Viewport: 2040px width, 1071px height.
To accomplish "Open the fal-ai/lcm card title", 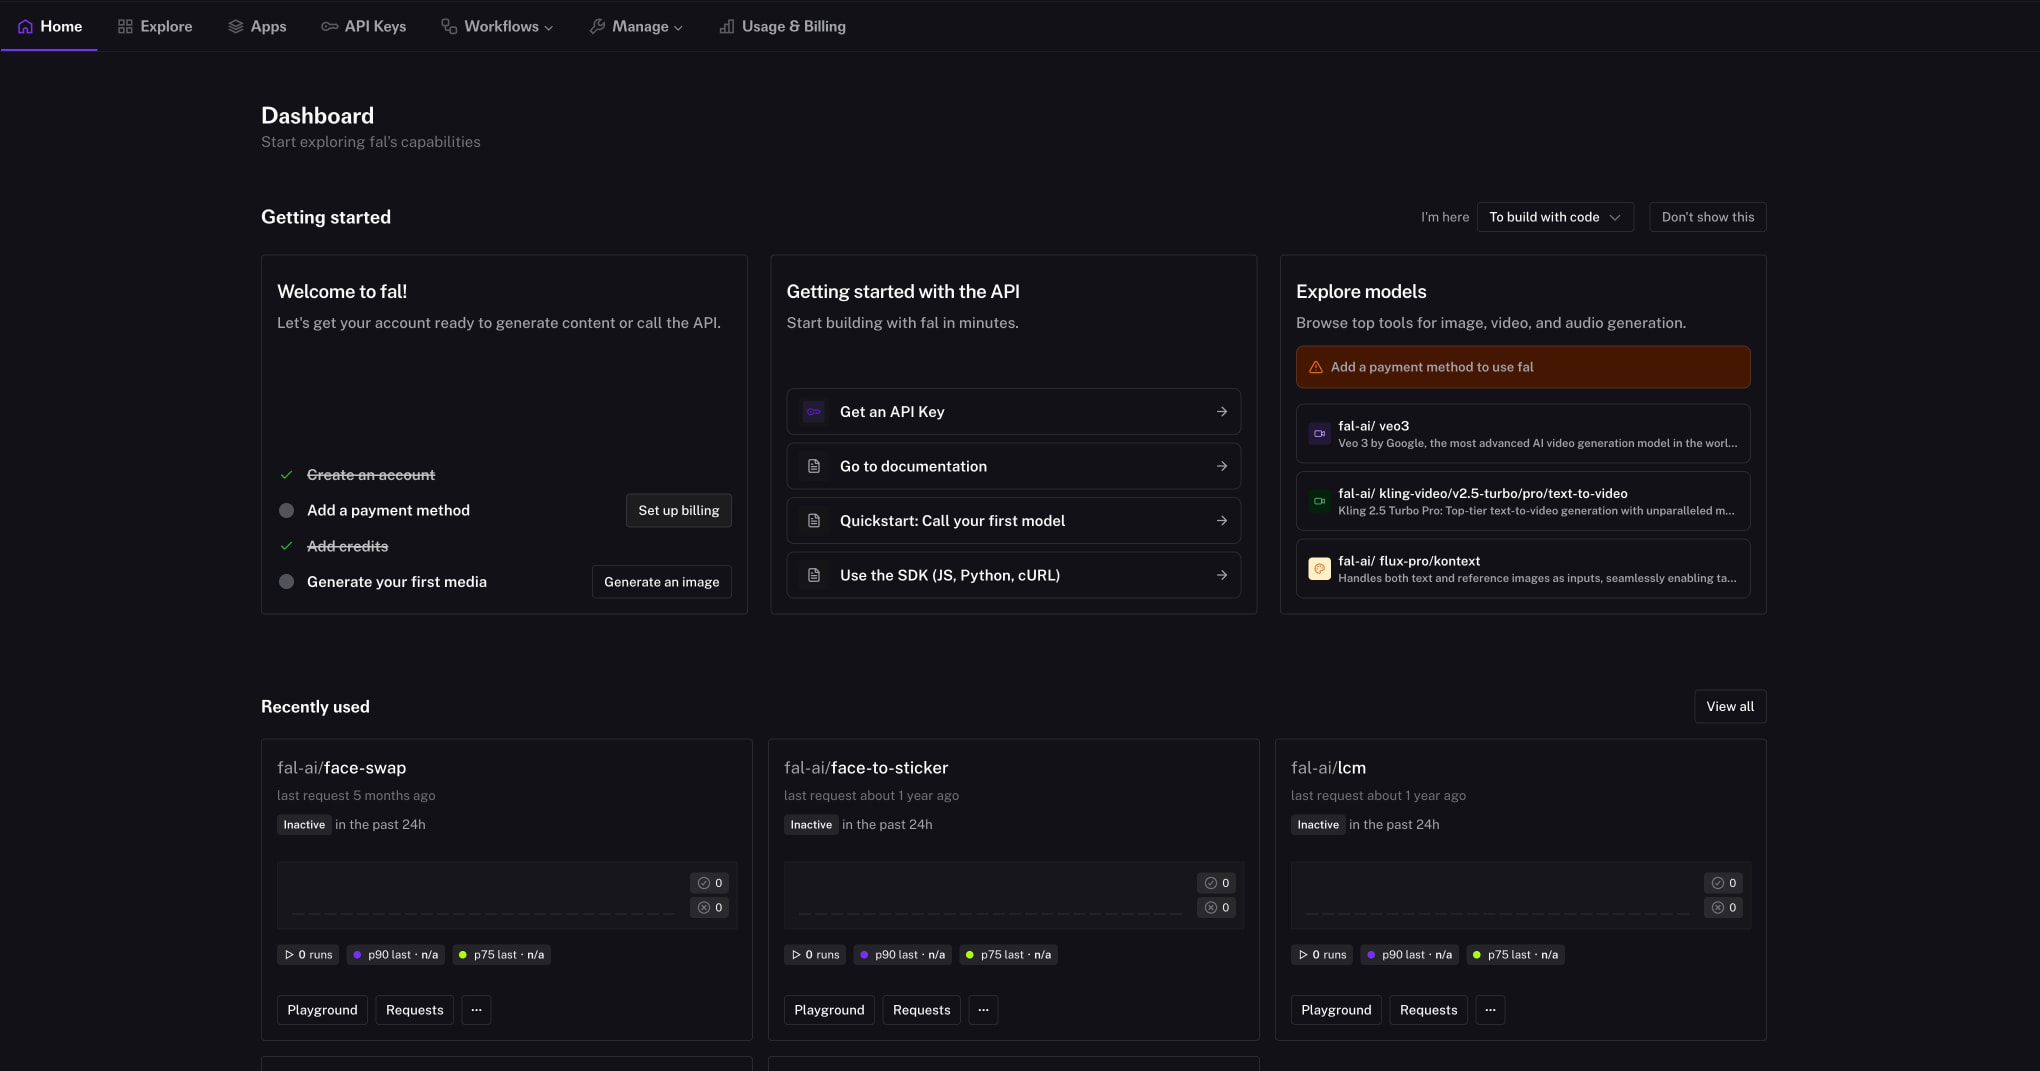I will [1328, 768].
